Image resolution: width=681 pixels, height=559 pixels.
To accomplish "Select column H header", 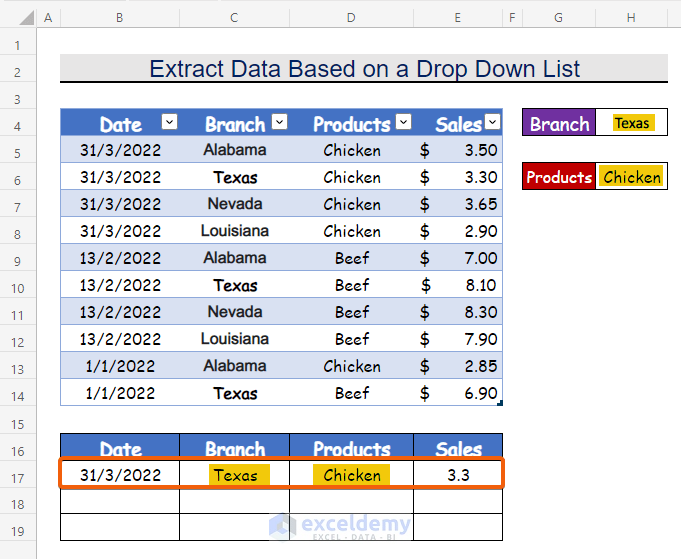I will 631,18.
